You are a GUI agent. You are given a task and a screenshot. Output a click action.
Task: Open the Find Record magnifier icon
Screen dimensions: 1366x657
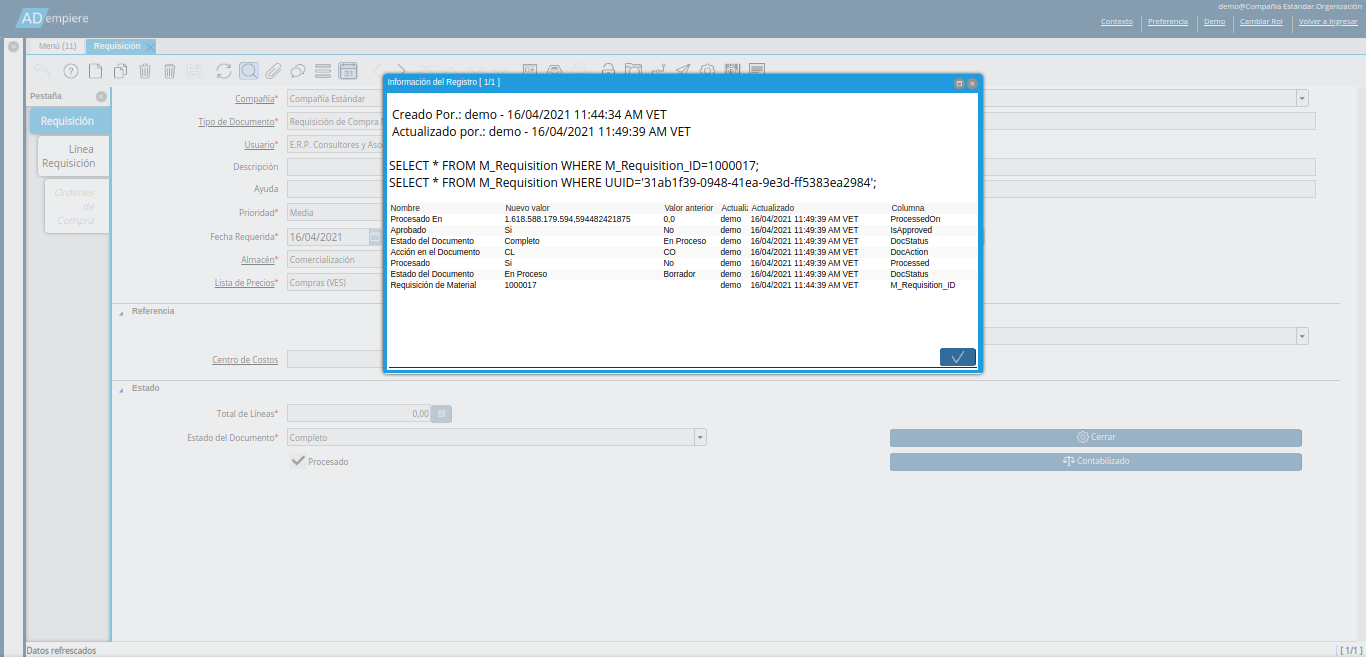(248, 71)
